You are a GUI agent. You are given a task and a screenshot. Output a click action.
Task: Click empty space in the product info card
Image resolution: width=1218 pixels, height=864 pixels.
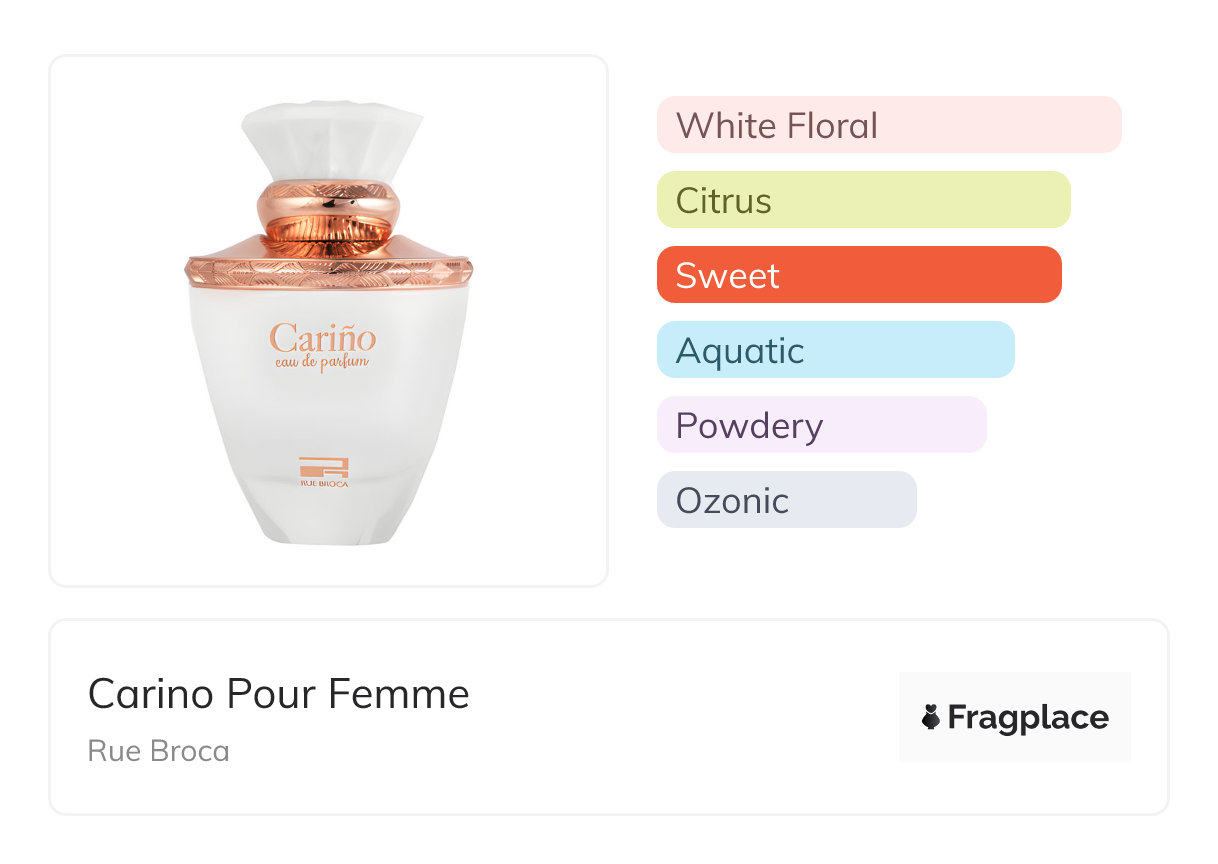pos(680,720)
